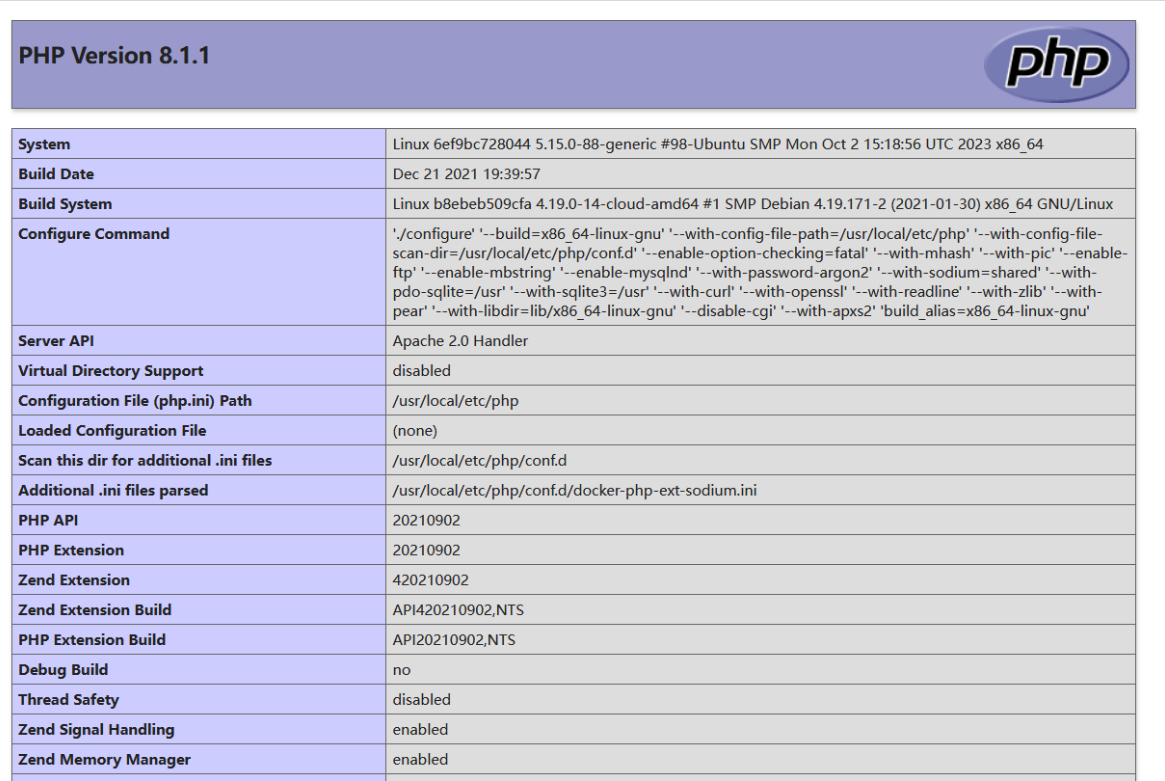1165x781 pixels.
Task: Click the PHP API label
Action: (48, 520)
